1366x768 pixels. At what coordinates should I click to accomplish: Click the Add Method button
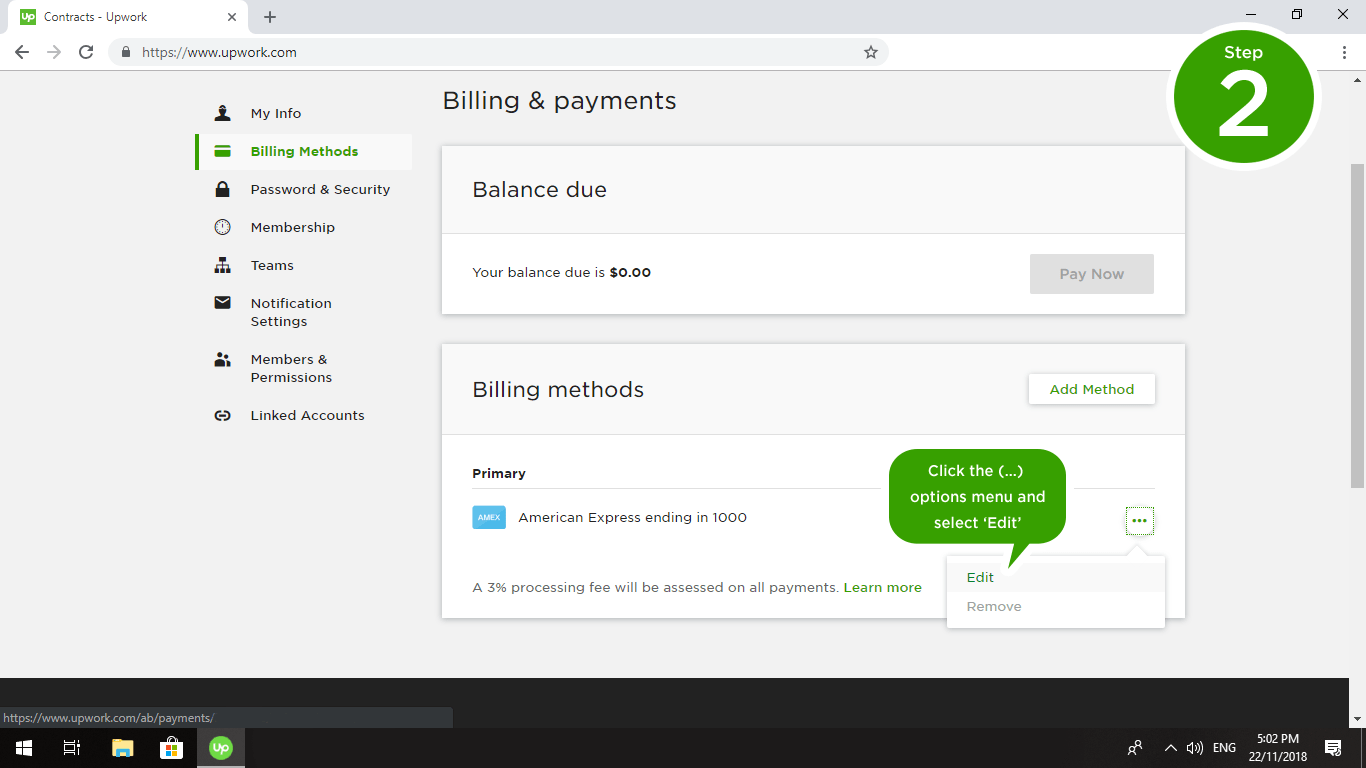tap(1091, 389)
